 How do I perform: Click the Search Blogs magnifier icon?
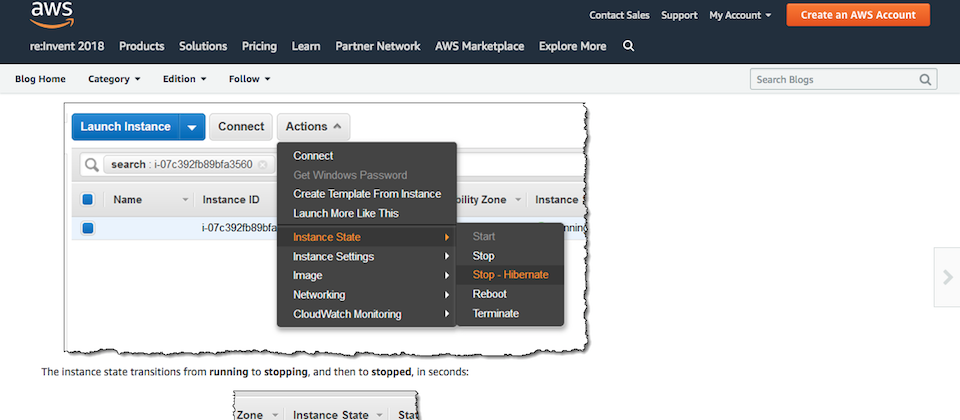pos(924,80)
